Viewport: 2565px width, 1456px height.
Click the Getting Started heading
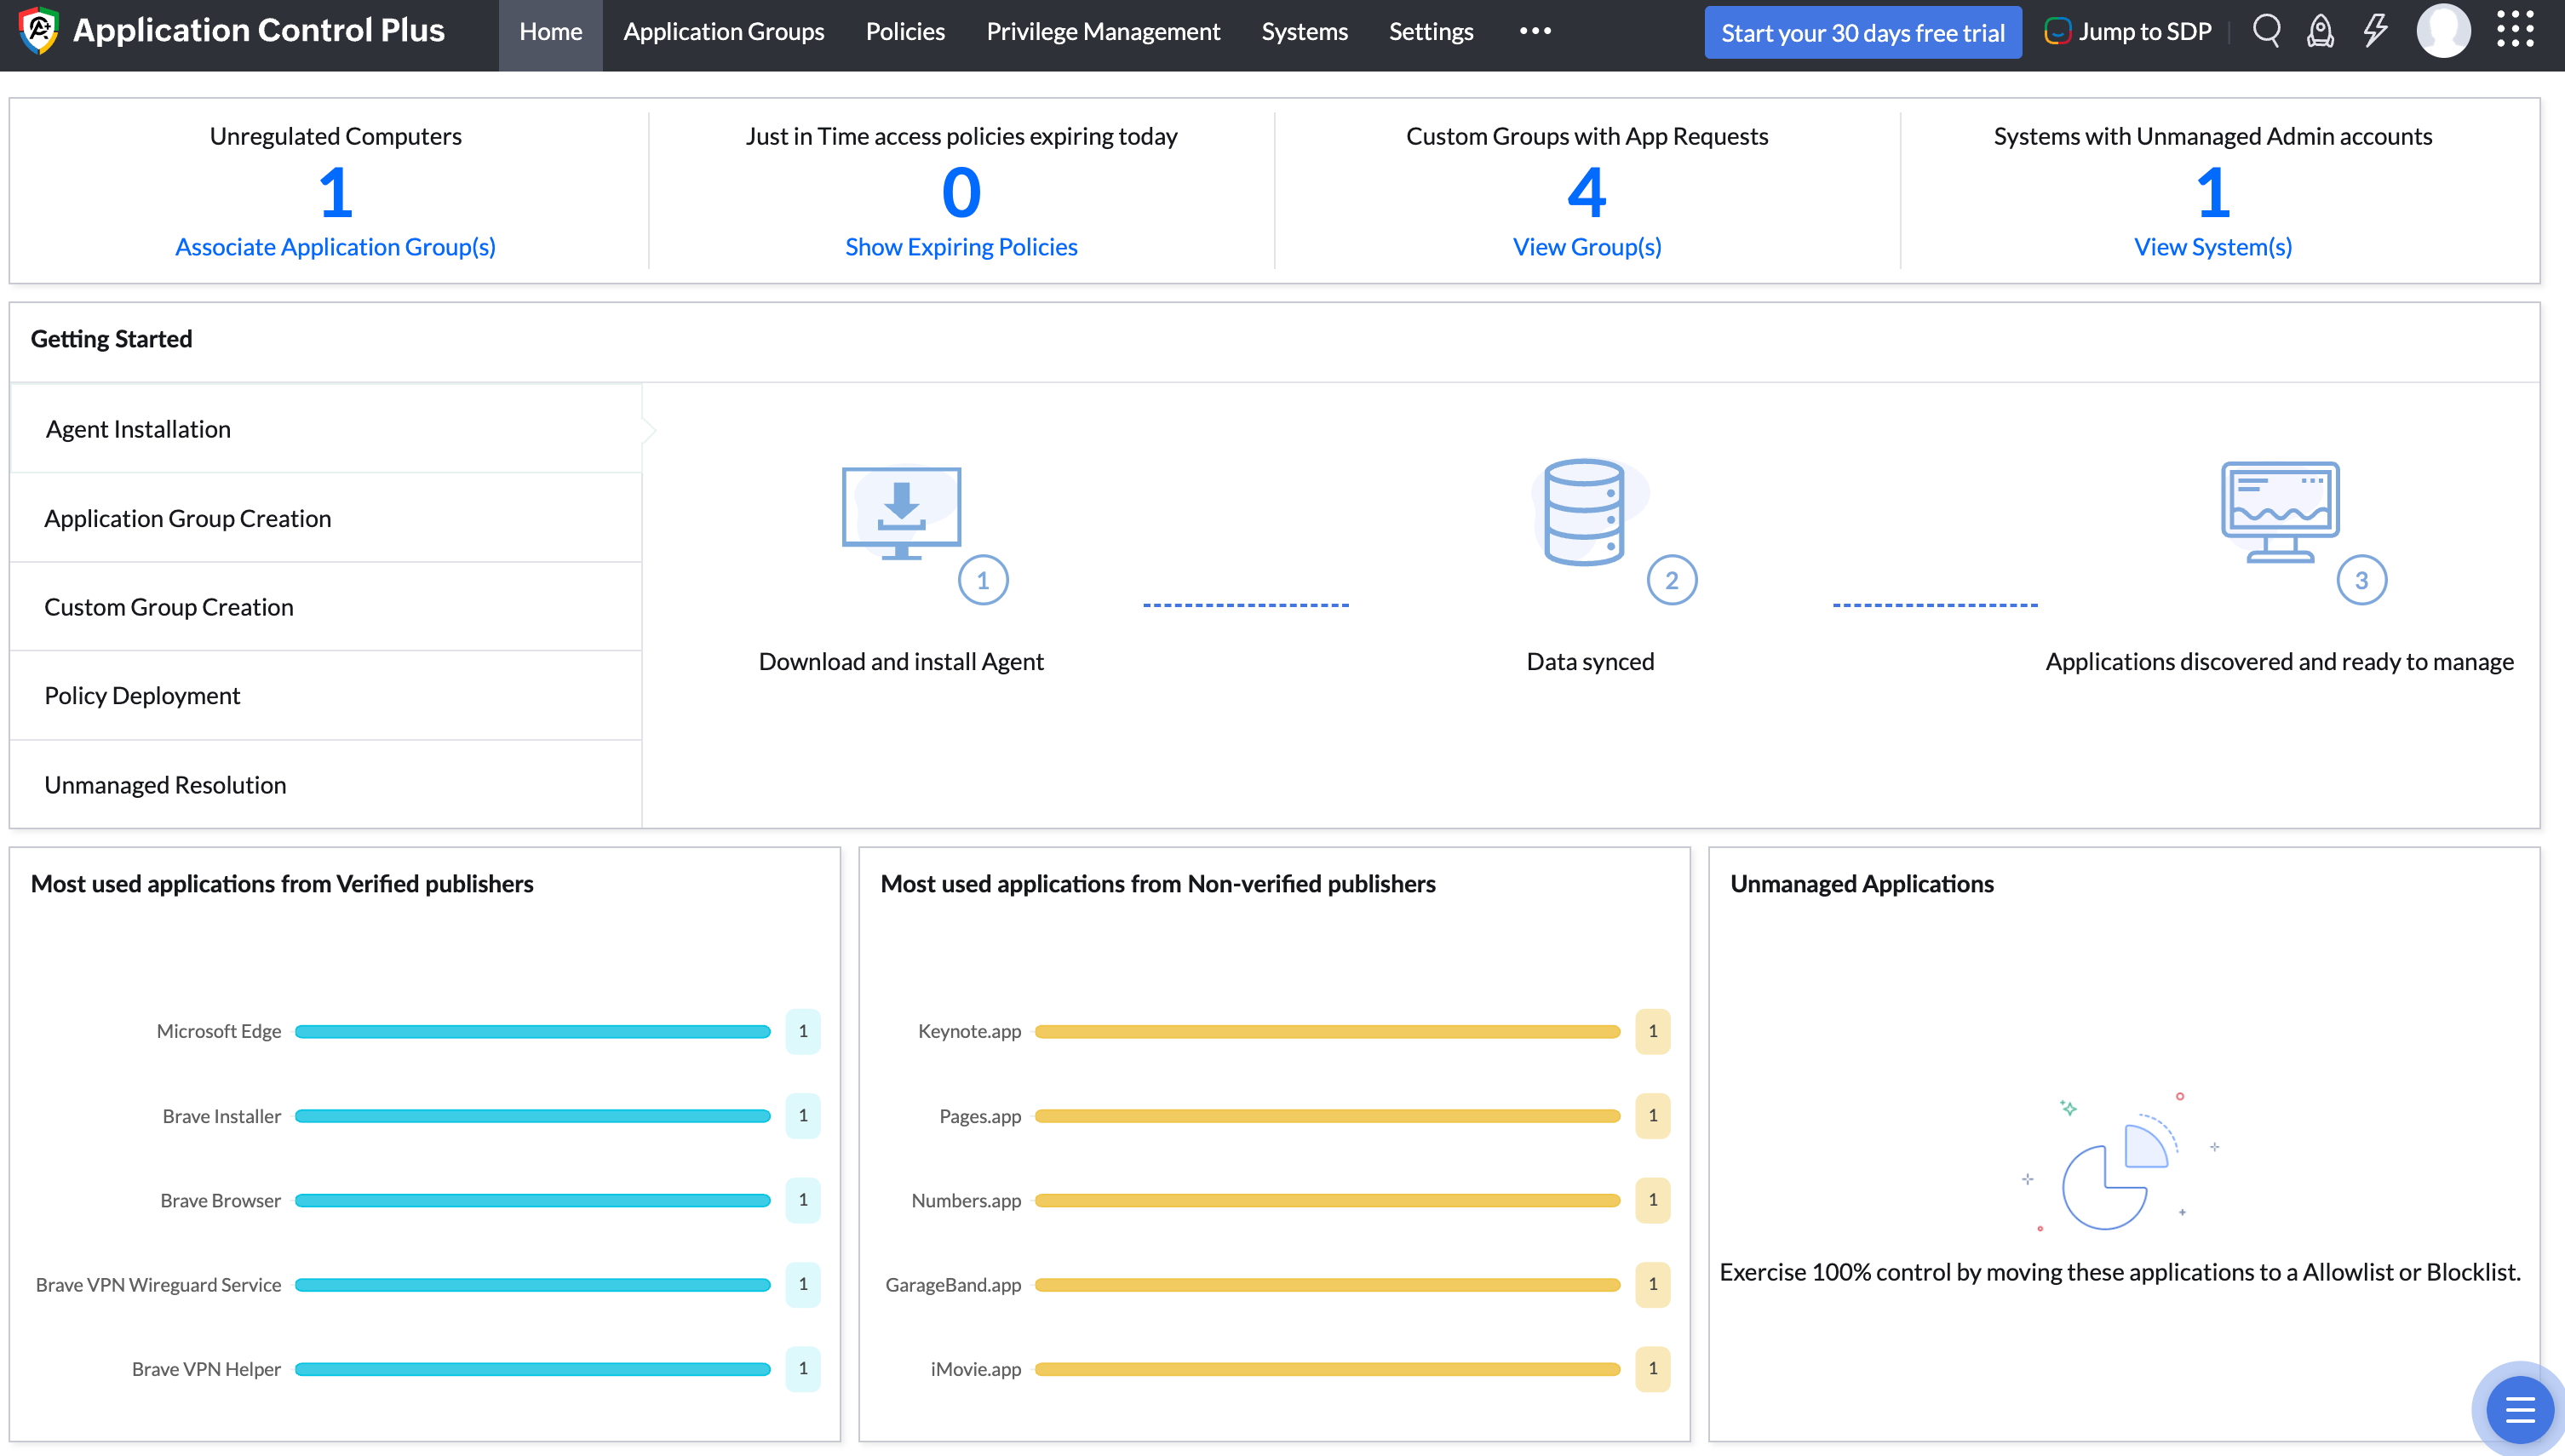pos(111,339)
